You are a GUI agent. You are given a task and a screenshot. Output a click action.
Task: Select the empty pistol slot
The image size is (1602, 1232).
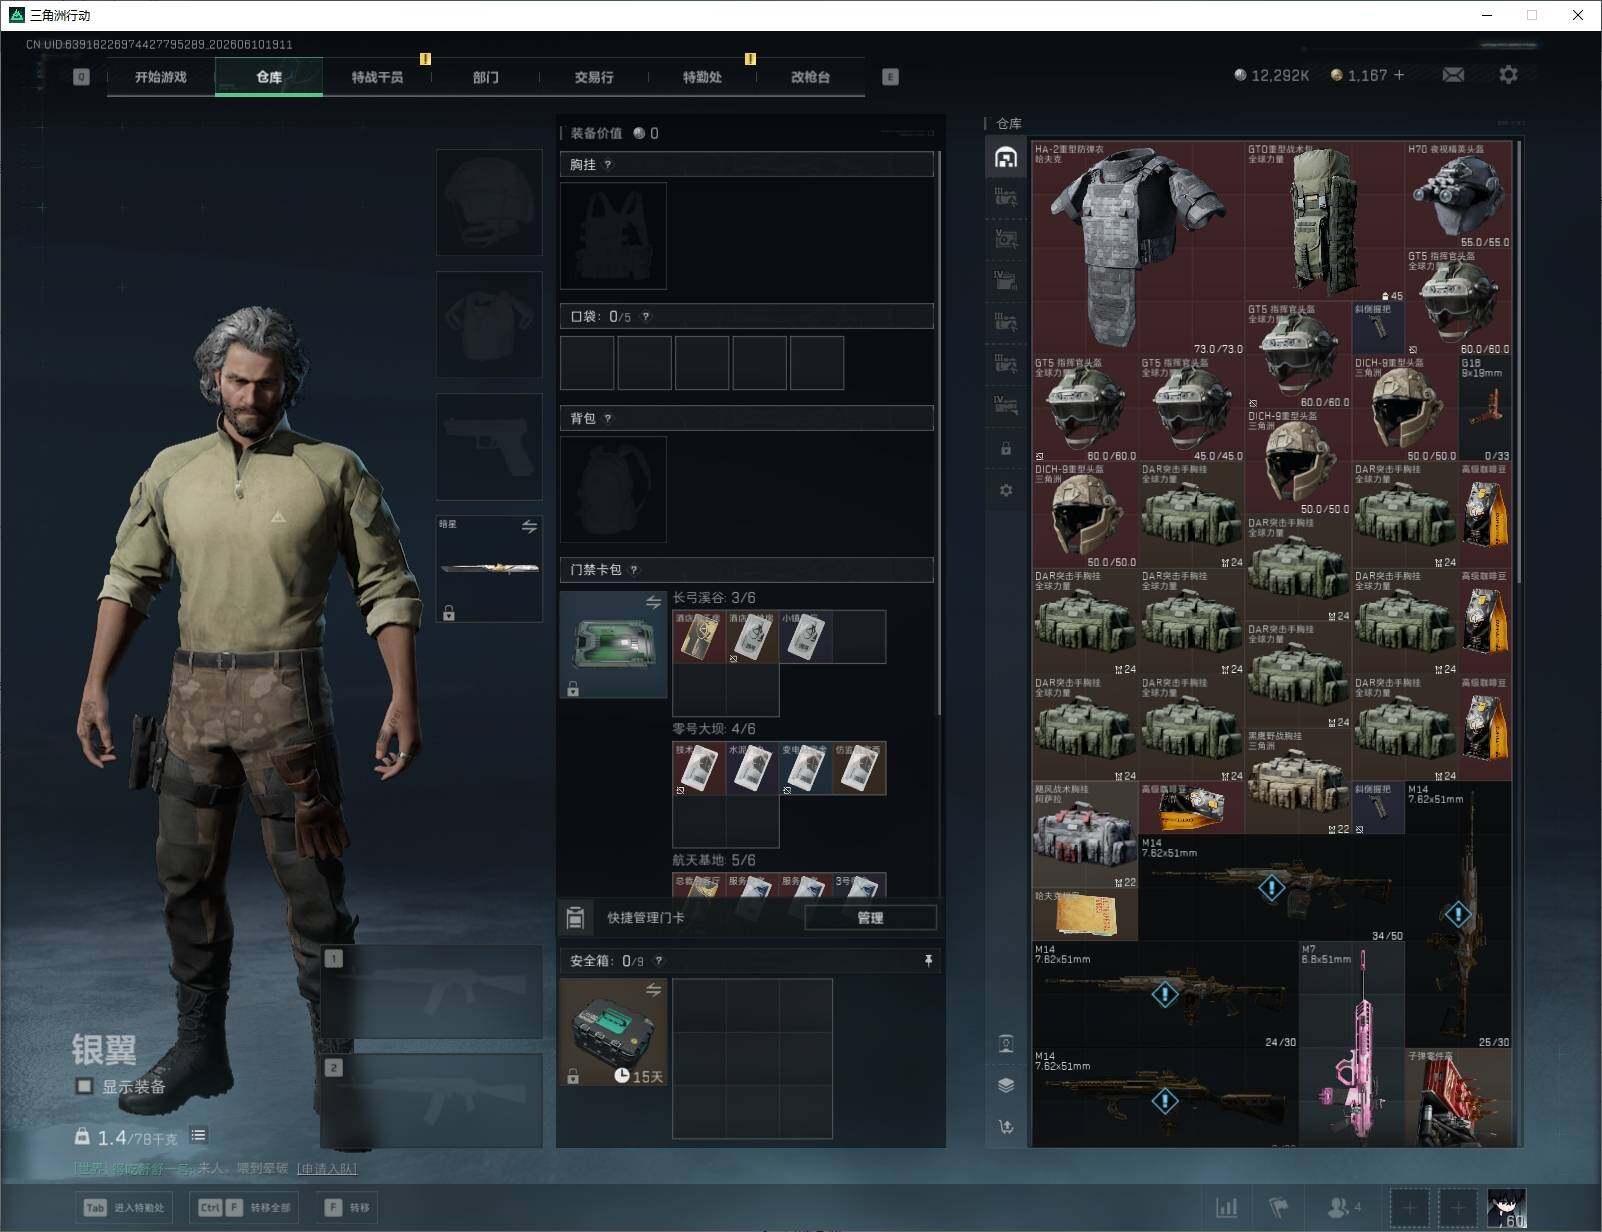point(489,446)
